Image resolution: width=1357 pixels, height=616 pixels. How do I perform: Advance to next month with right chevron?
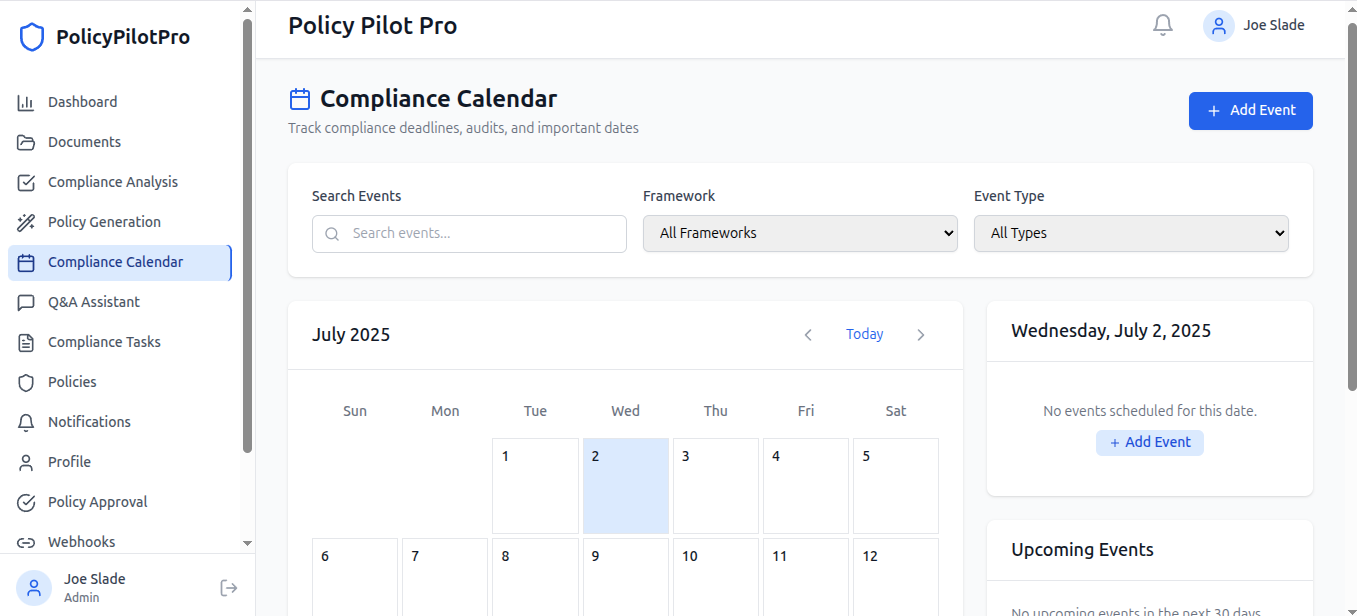click(921, 335)
